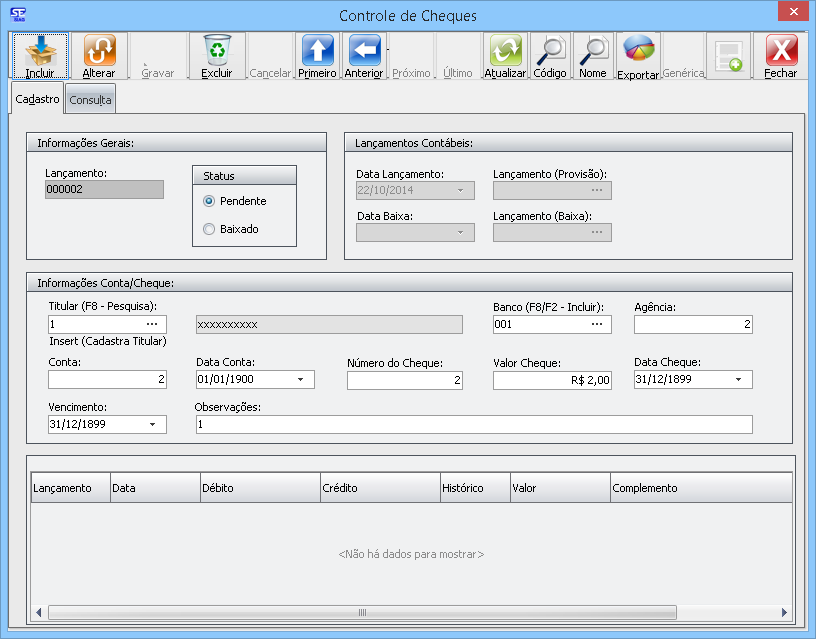Open the Data Conta date dropdown

301,380
